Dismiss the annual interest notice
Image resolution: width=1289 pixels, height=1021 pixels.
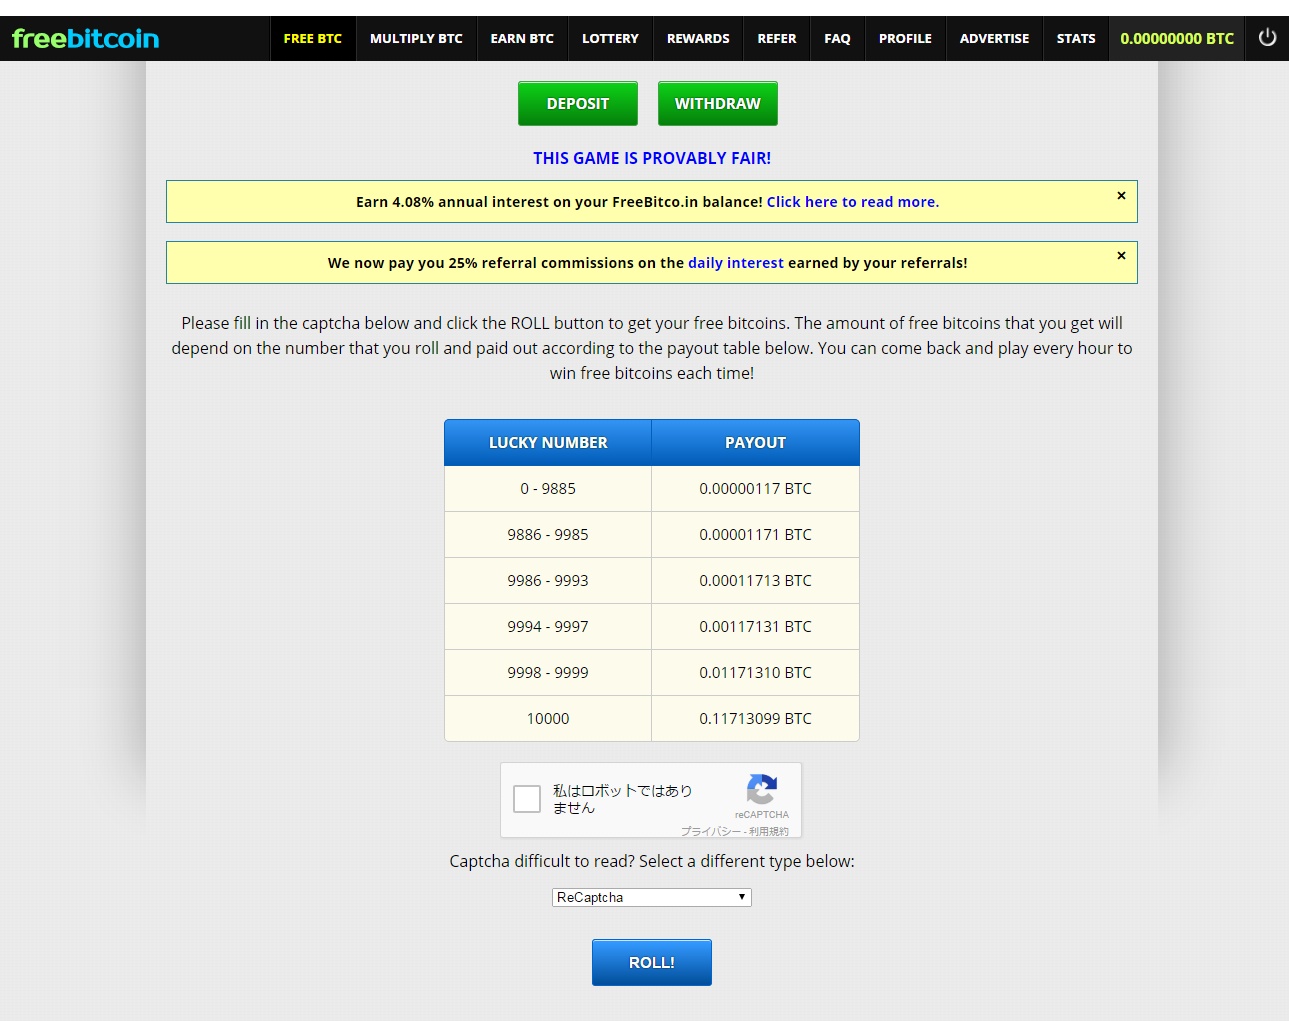(x=1121, y=195)
